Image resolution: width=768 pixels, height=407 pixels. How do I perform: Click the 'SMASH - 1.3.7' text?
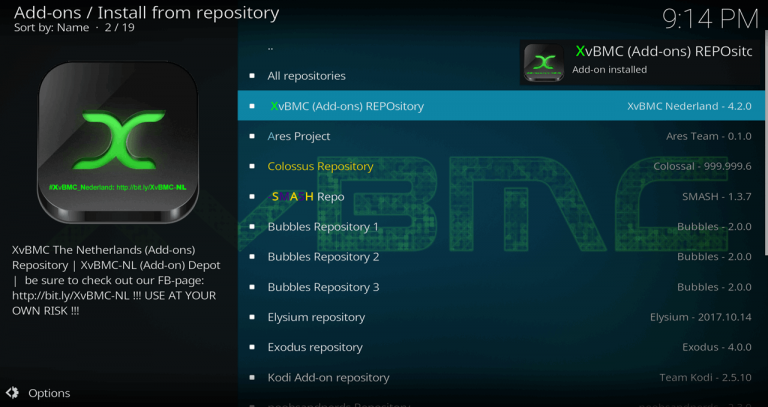pos(717,196)
